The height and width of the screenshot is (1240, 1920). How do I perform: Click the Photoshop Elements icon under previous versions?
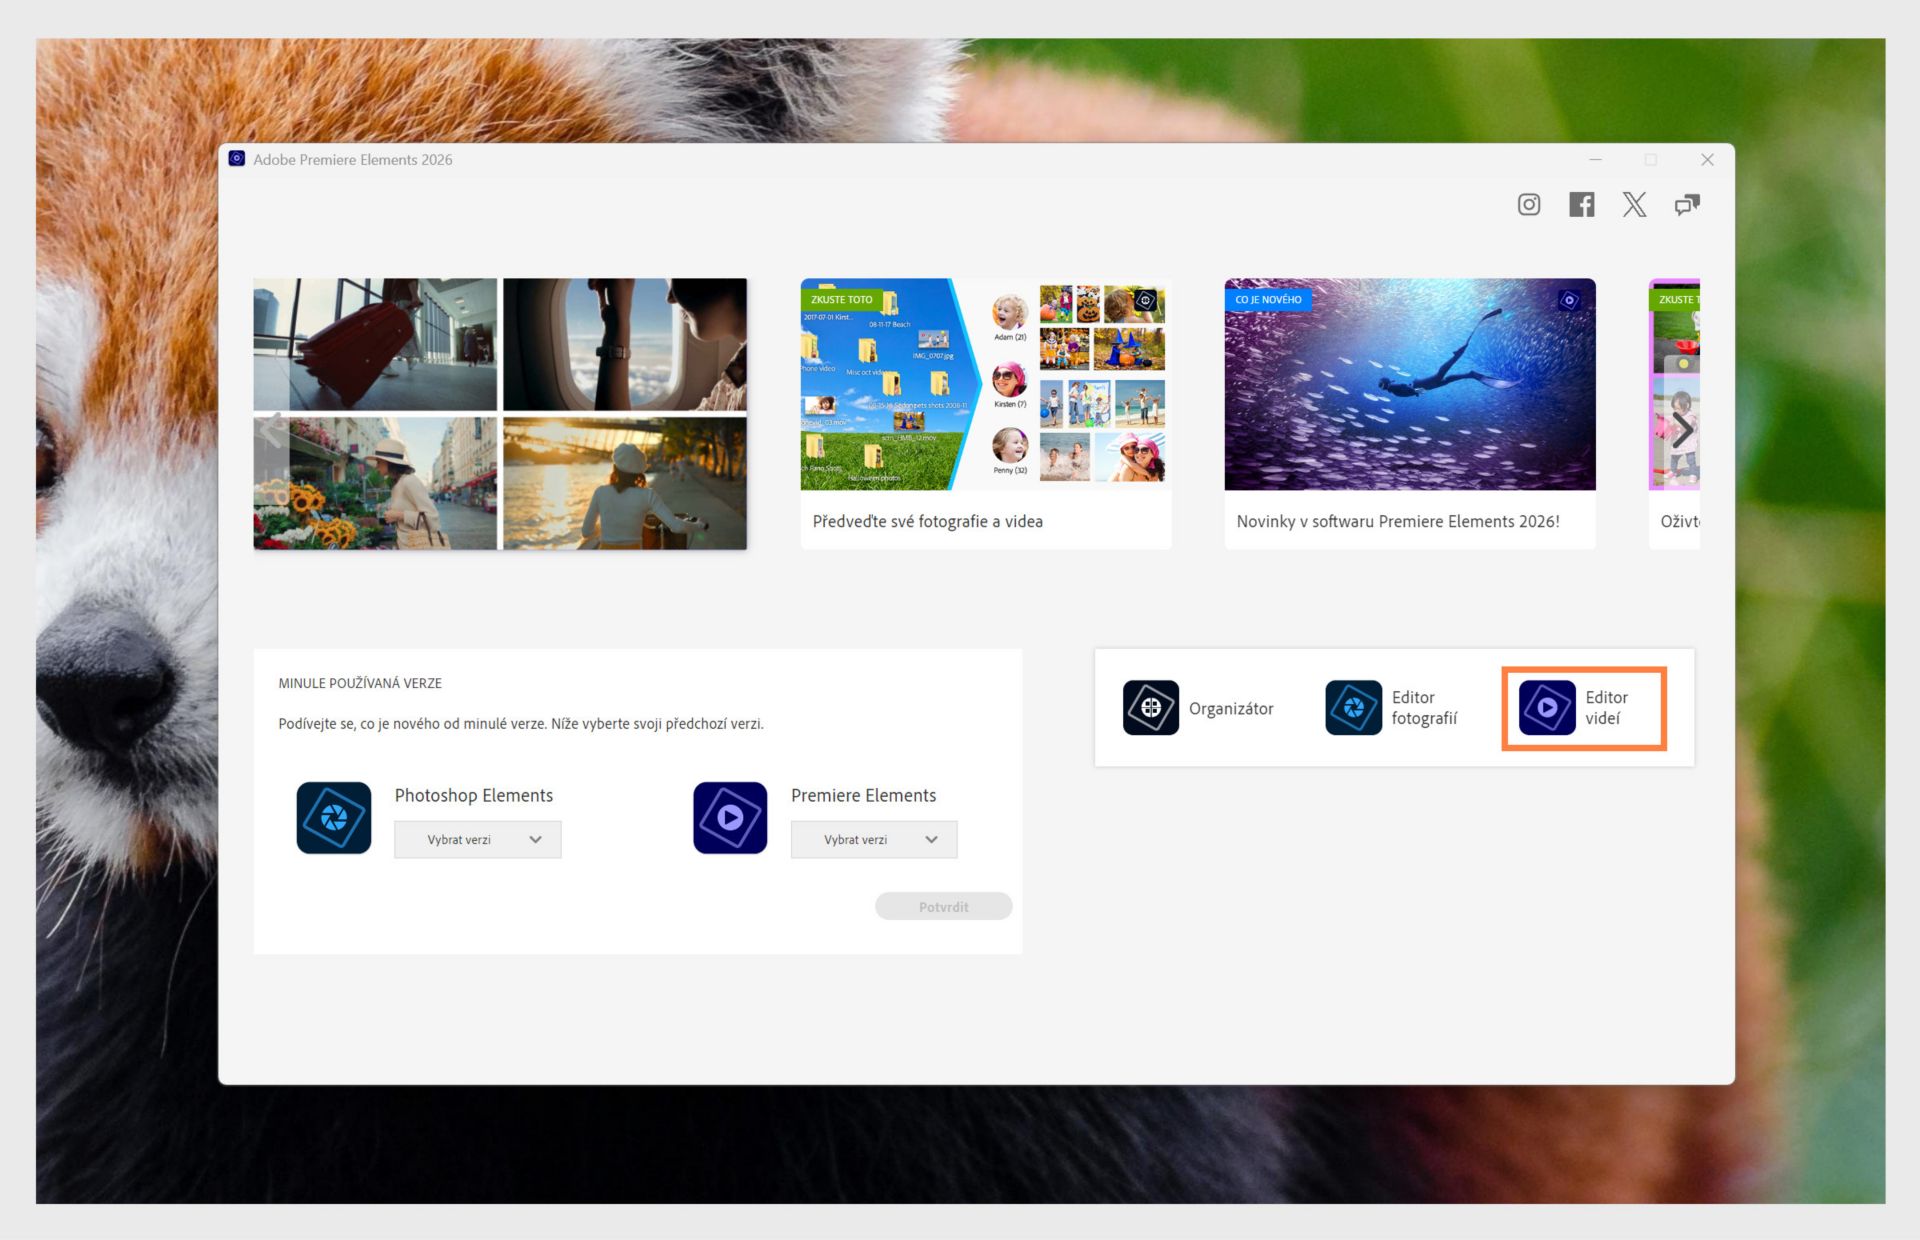[x=334, y=818]
